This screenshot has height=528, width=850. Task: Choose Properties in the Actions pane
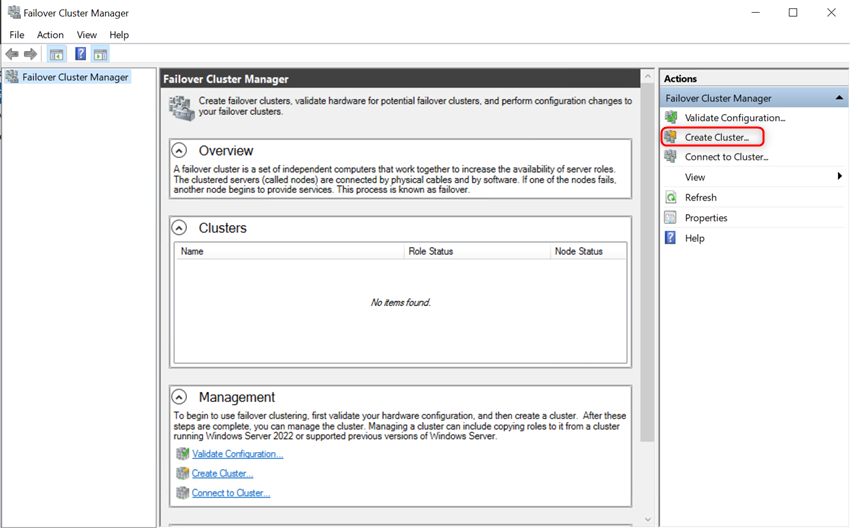pos(706,217)
